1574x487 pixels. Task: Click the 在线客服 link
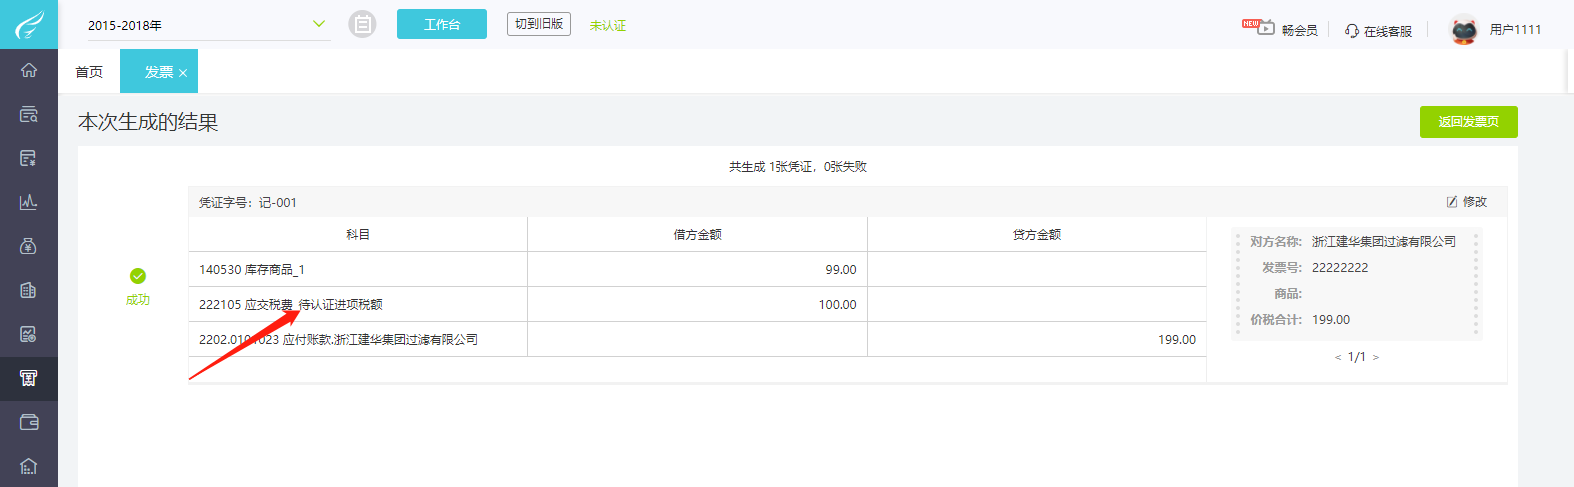coord(1388,31)
